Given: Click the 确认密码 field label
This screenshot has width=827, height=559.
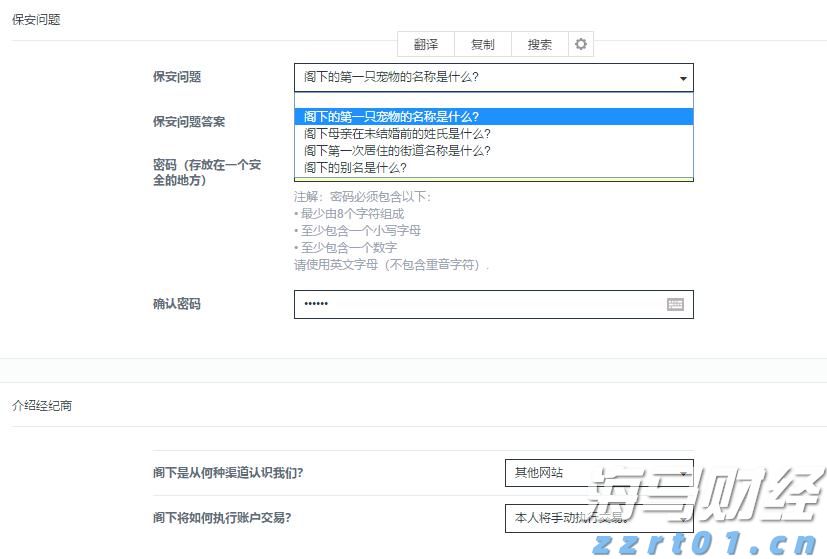Looking at the screenshot, I should coord(177,304).
